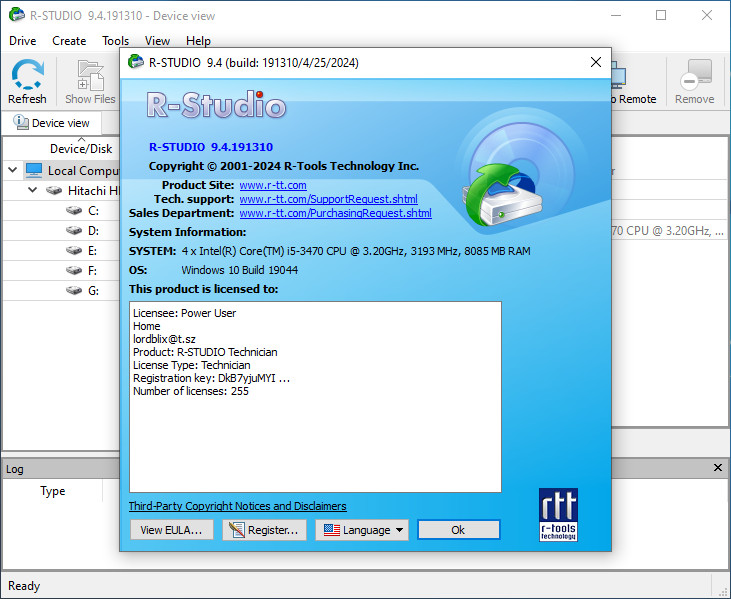Image resolution: width=731 pixels, height=599 pixels.
Task: Collapse the Local Computer tree node
Action: pyautogui.click(x=13, y=170)
